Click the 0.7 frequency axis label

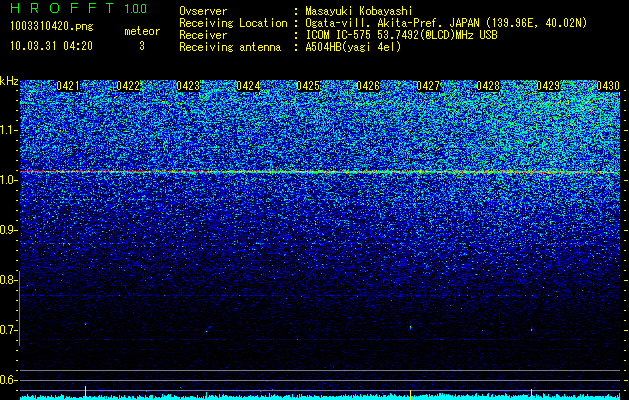pyautogui.click(x=9, y=330)
